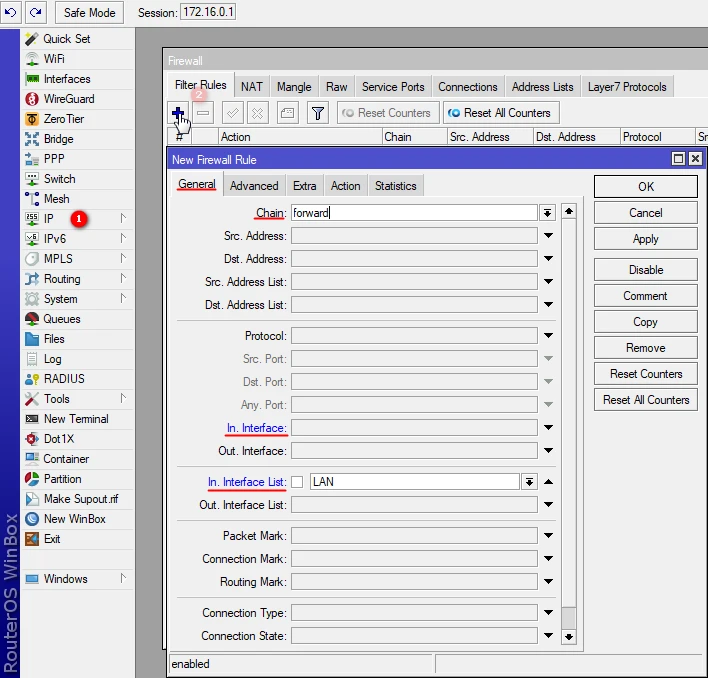Click the Redo arrow icon
Viewport: 708px width, 678px height.
click(x=36, y=12)
